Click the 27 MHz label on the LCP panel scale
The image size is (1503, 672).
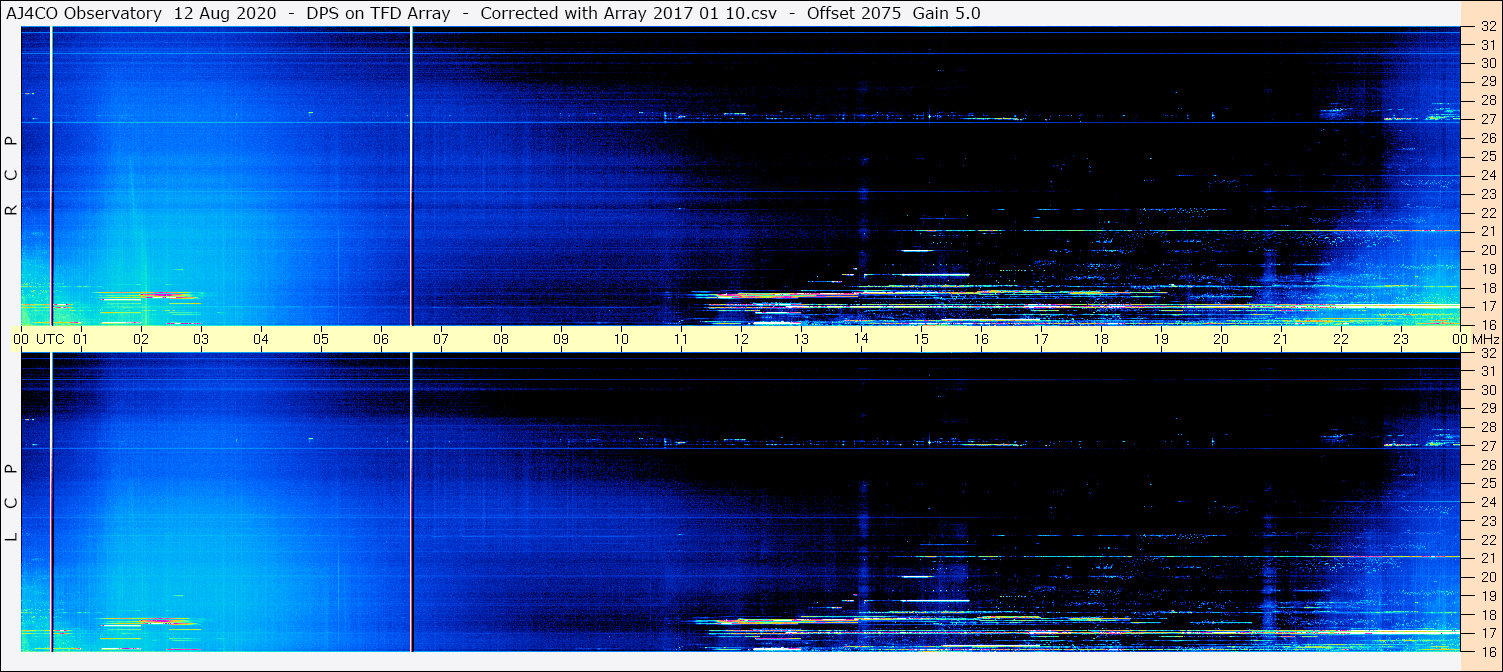1487,446
